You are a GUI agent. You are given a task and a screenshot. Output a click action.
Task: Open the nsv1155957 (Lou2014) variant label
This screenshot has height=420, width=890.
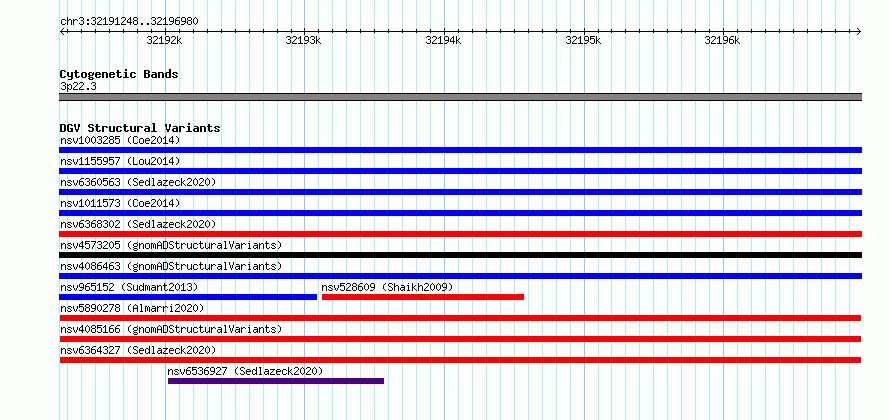(x=120, y=161)
